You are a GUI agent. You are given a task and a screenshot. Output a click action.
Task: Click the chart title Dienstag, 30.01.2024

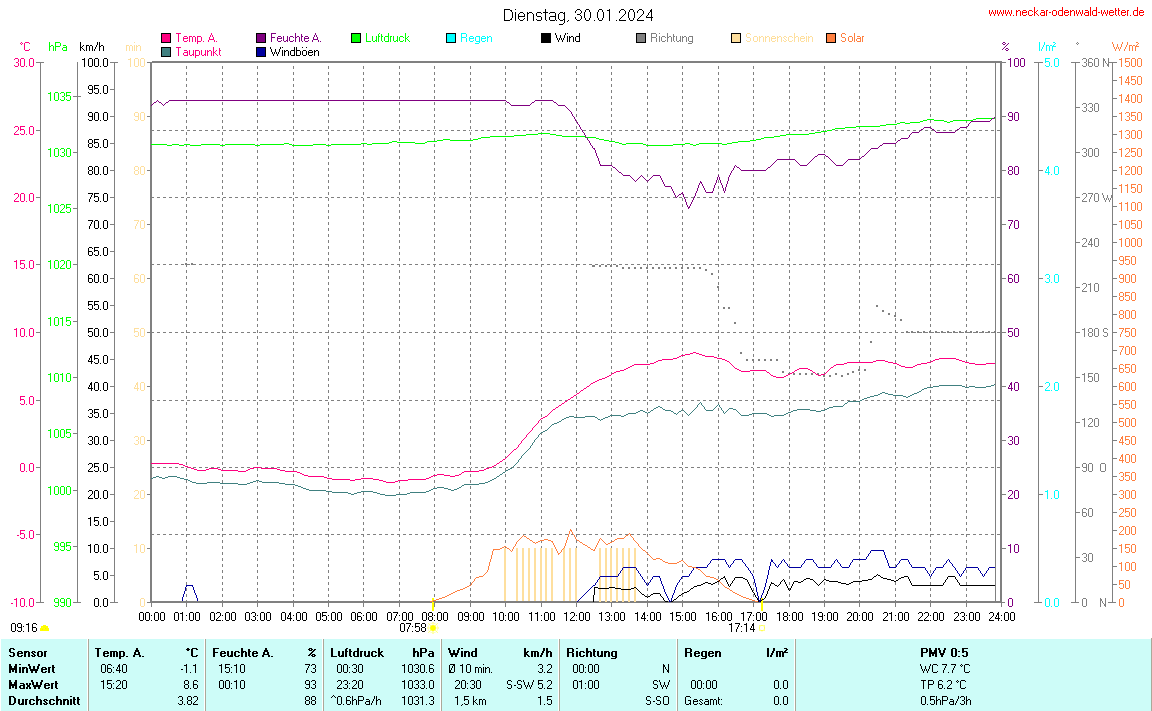579,15
